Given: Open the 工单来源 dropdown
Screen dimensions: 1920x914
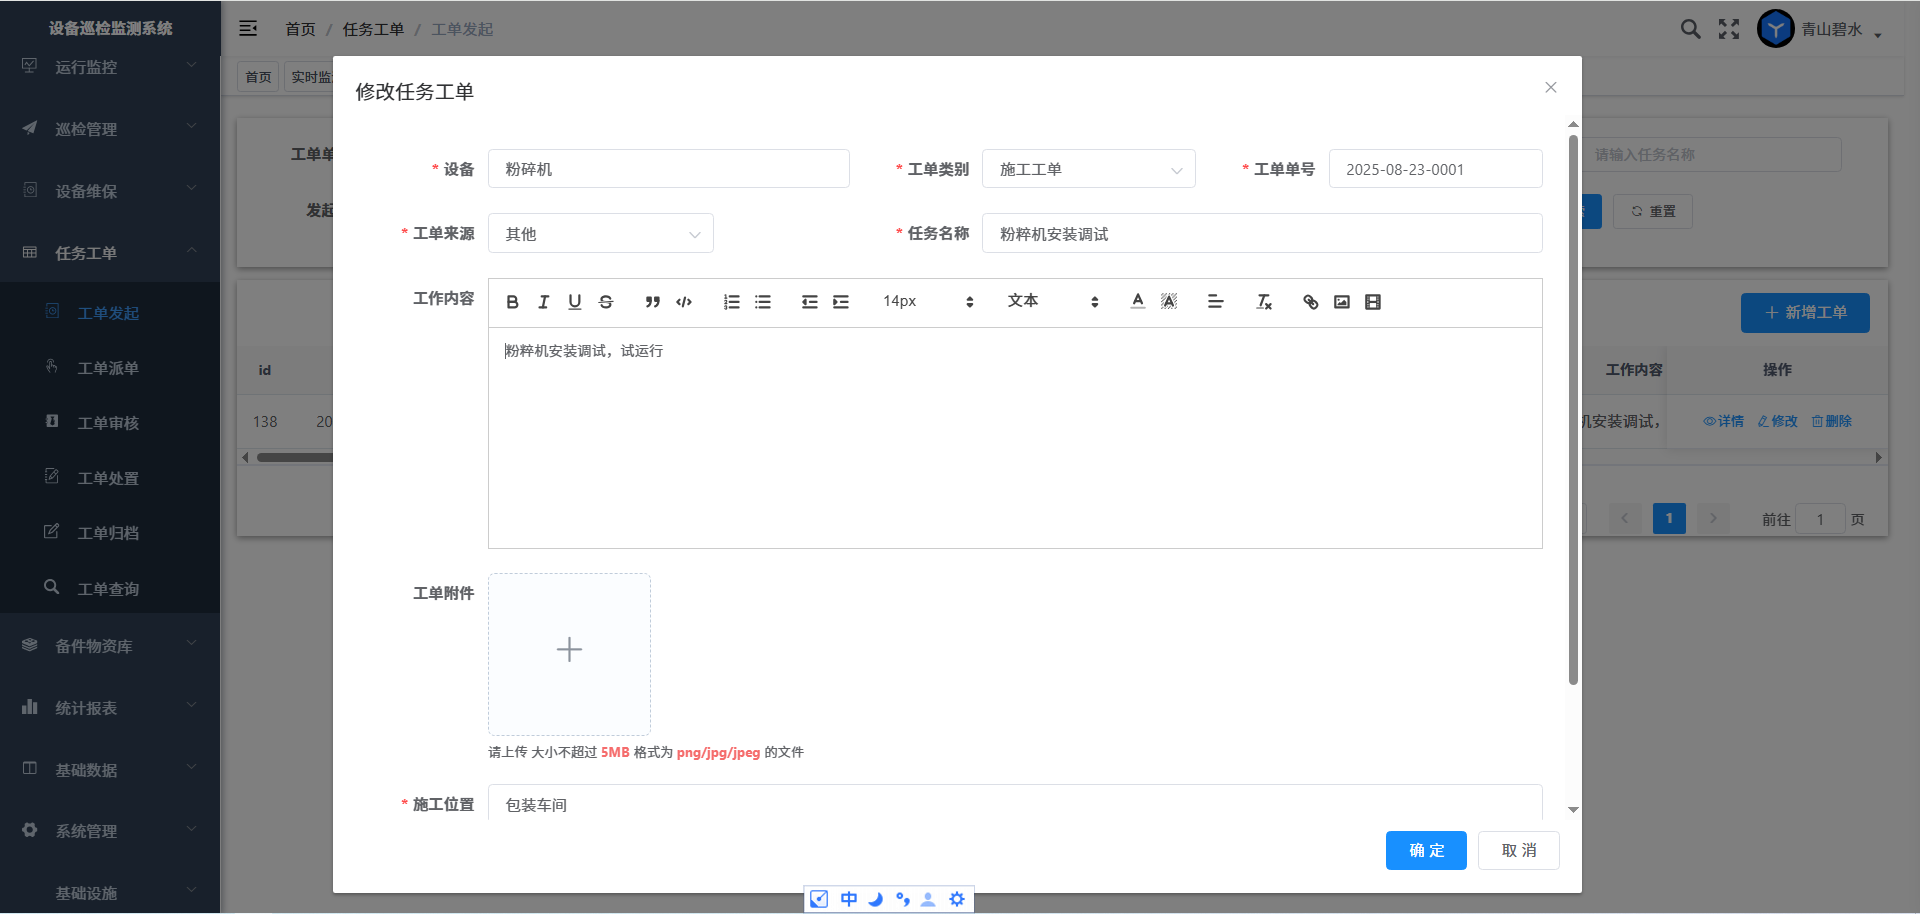Looking at the screenshot, I should (600, 234).
